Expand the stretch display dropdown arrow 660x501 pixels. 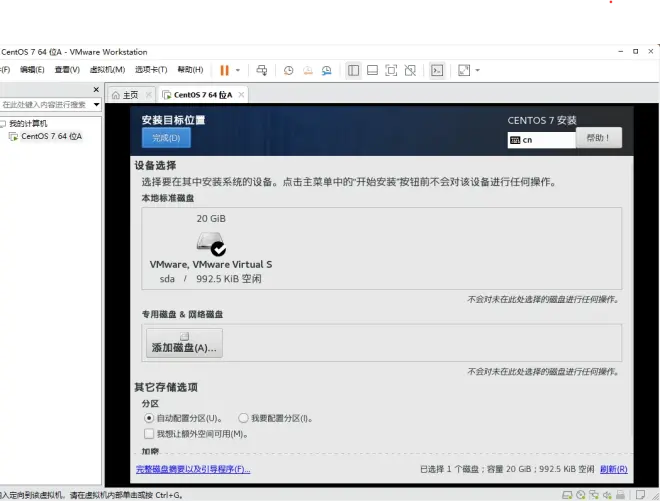pyautogui.click(x=477, y=70)
